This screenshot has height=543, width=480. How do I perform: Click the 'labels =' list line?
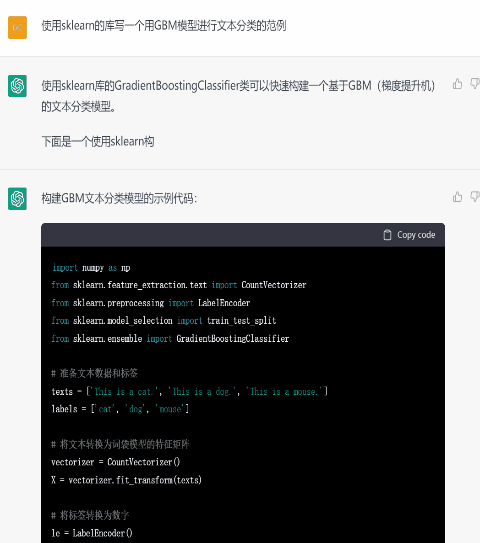pyautogui.click(x=120, y=409)
